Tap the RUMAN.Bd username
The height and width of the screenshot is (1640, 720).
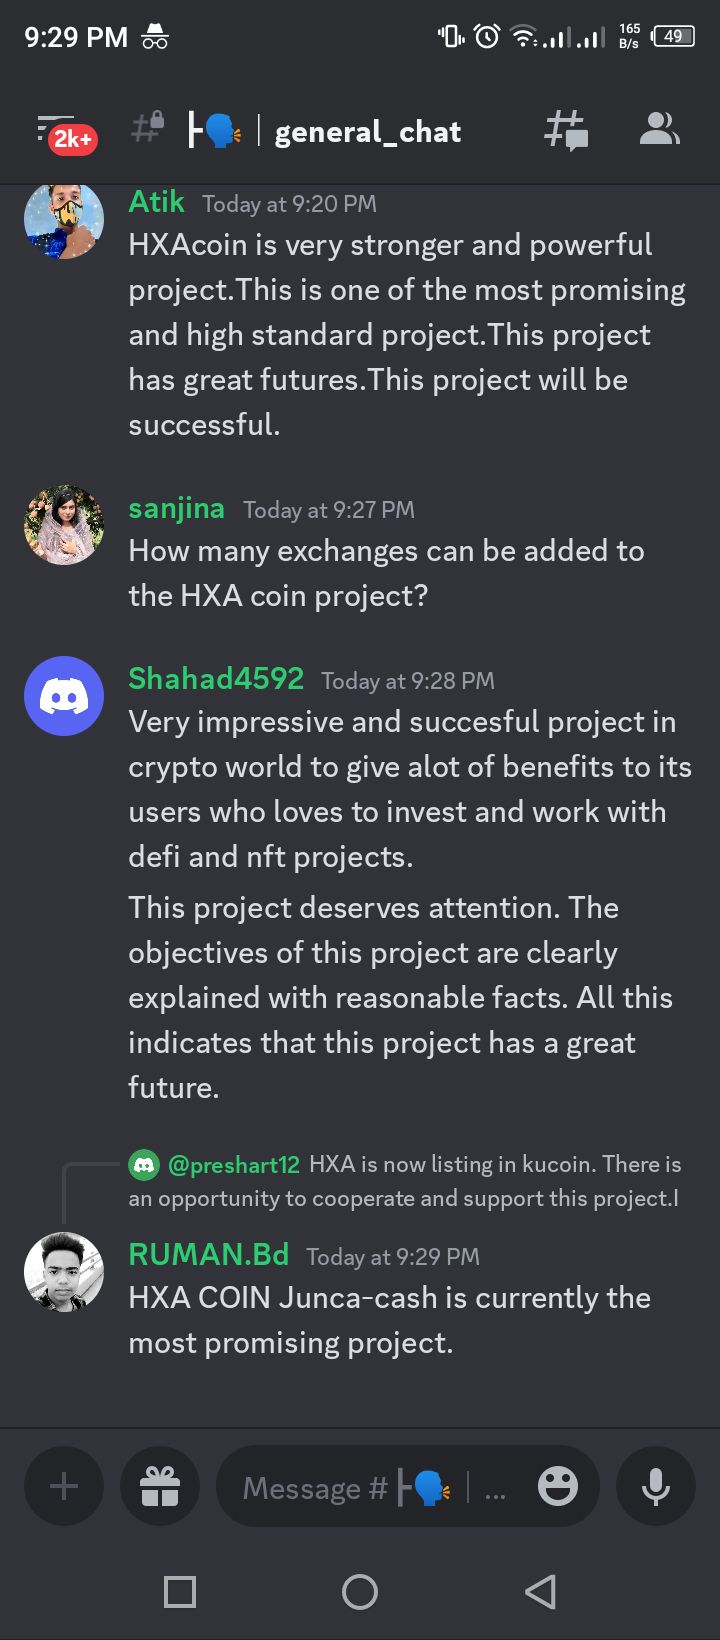pyautogui.click(x=209, y=1254)
